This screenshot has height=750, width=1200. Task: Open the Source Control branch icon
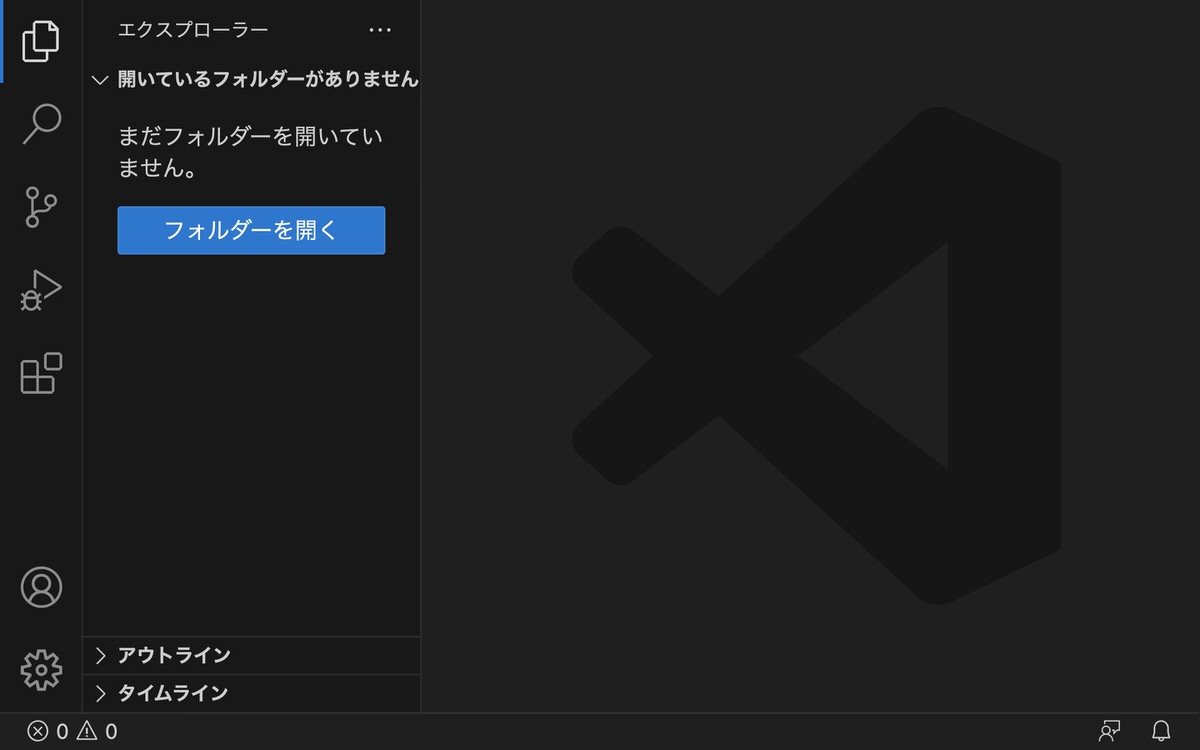pyautogui.click(x=41, y=207)
